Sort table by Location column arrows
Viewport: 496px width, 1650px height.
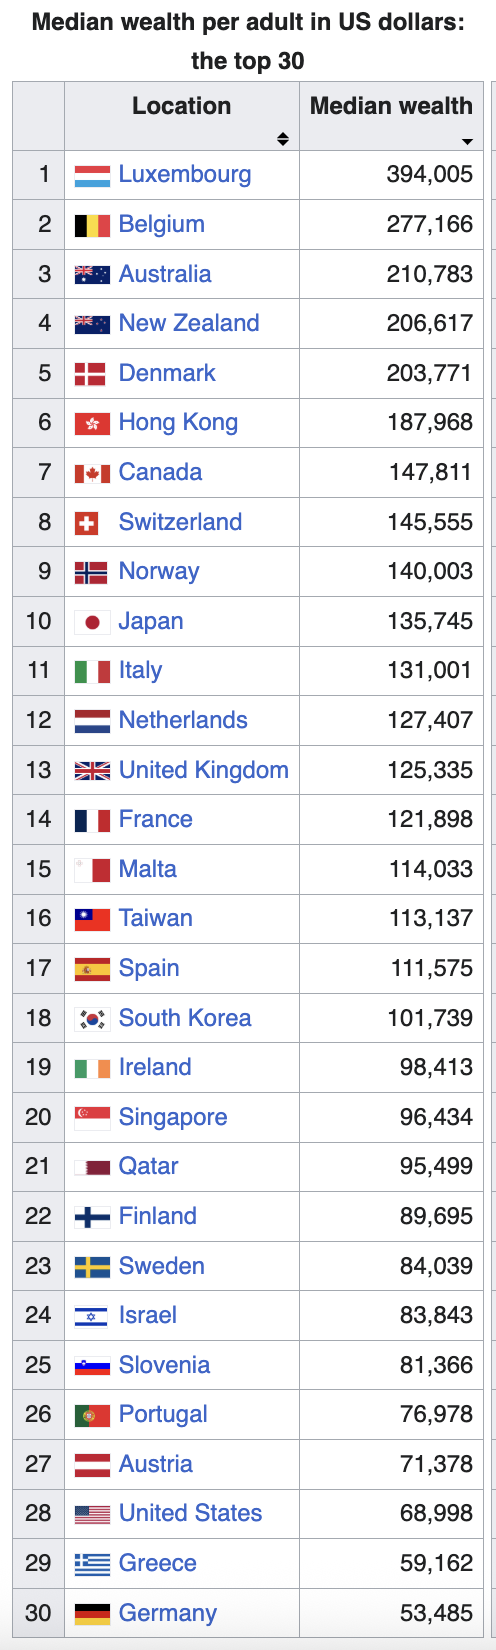click(283, 139)
